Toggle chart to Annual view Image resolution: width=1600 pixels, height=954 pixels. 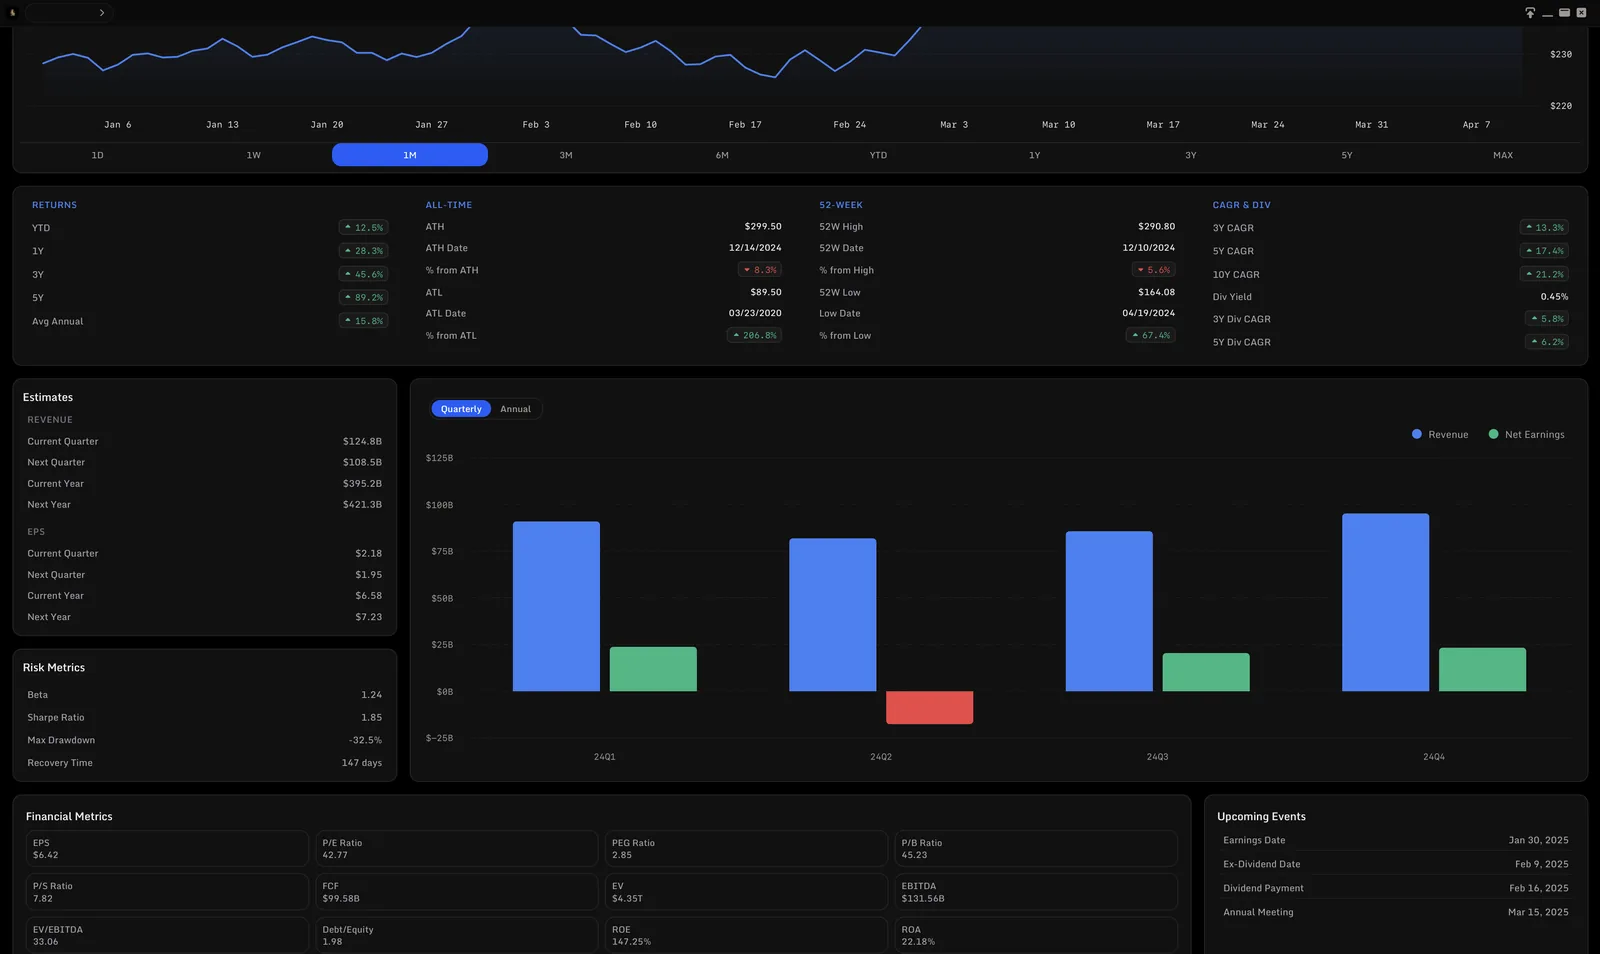[x=516, y=409]
